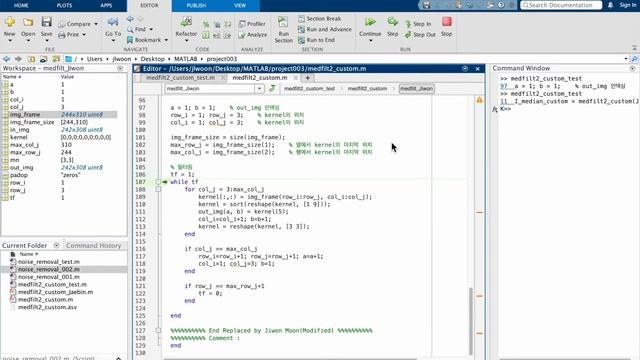Open the Print dropdown arrow
Viewport: 640px width, 360px height.
point(84,35)
